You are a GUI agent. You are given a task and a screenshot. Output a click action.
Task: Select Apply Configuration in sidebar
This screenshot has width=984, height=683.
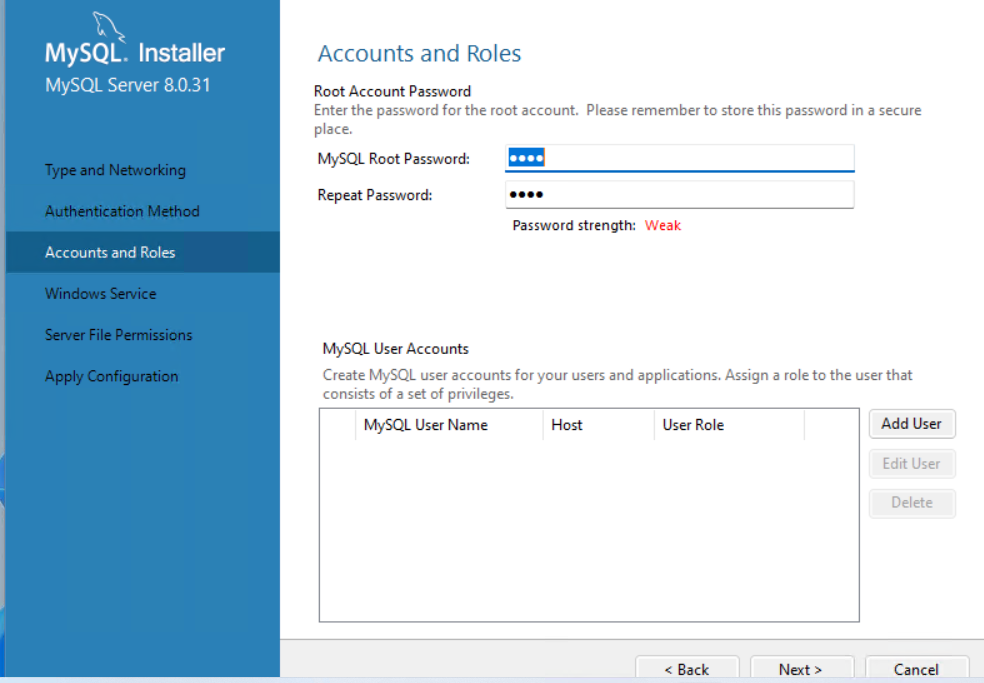coord(111,376)
